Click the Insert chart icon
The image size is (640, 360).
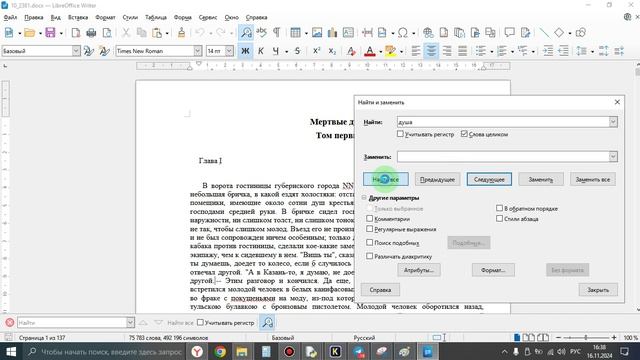tap(332, 33)
